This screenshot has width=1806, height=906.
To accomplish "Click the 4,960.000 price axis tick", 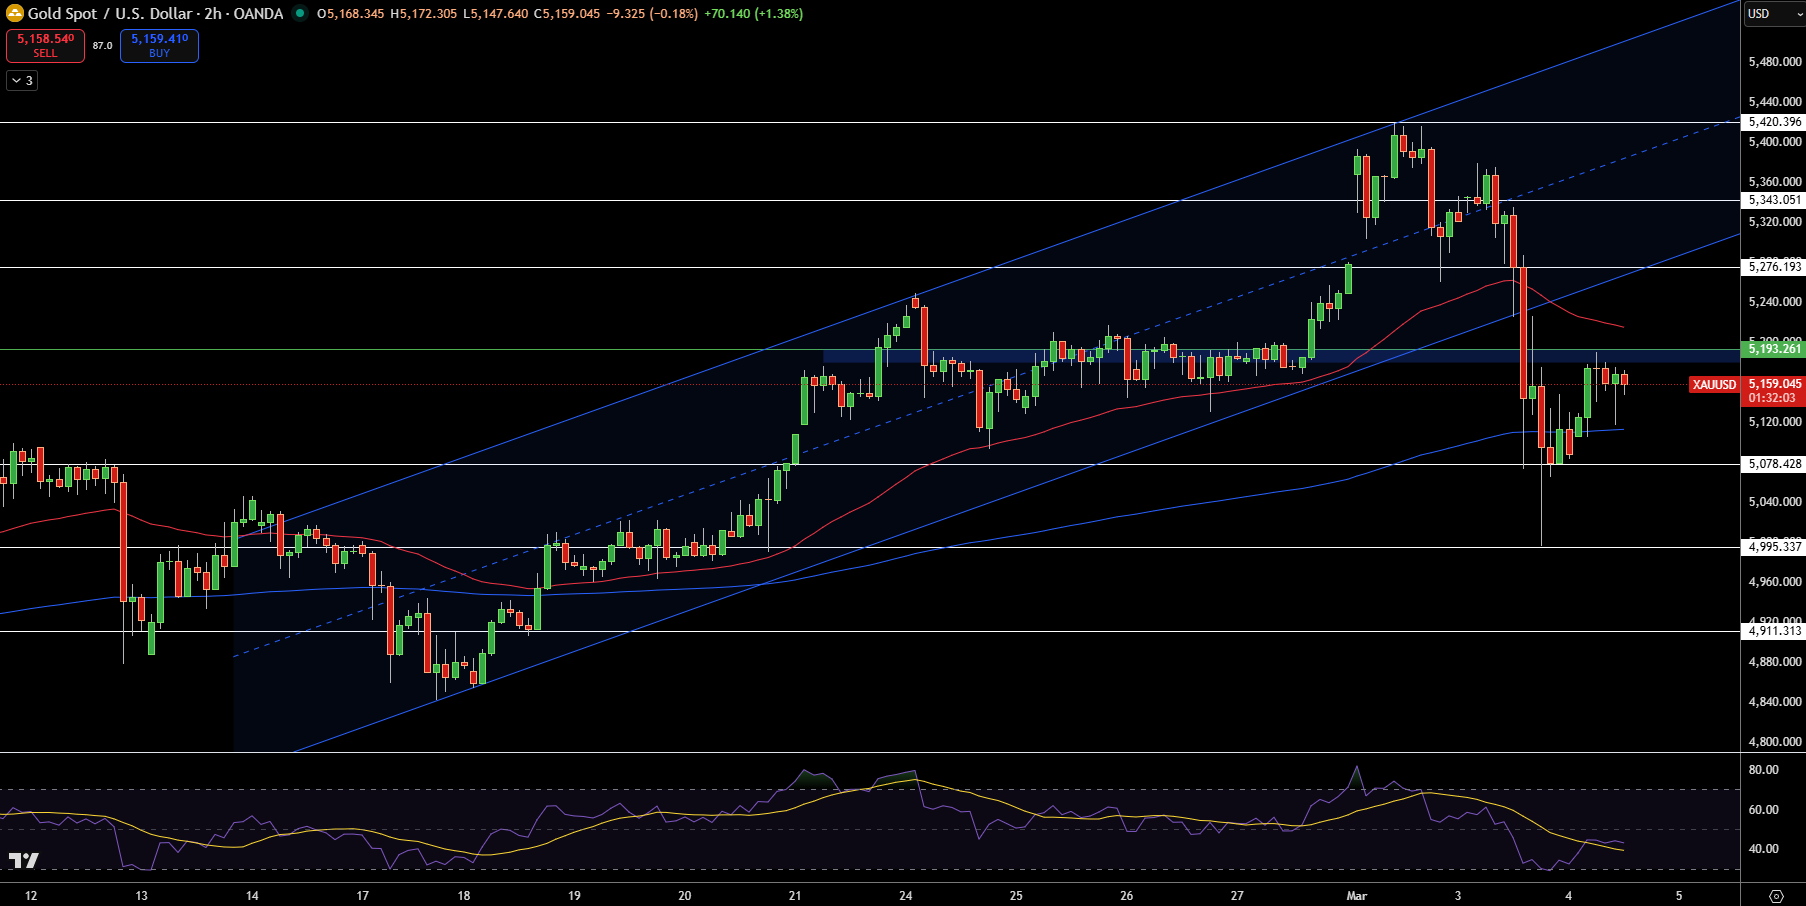I will click(x=1775, y=582).
